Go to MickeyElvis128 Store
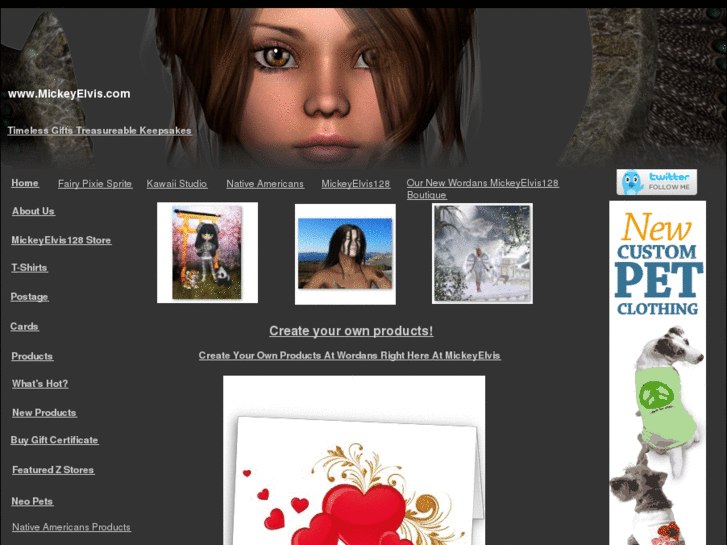Image resolution: width=727 pixels, height=545 pixels. pyautogui.click(x=61, y=240)
